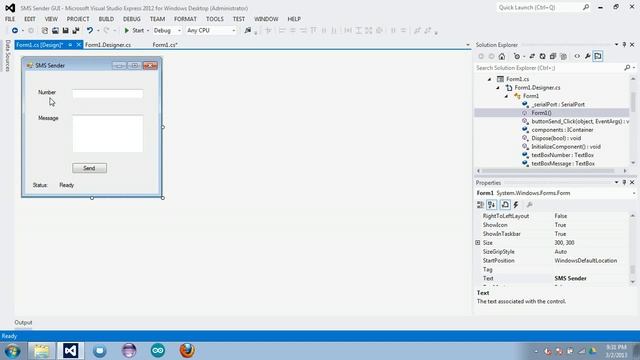Viewport: 640px width, 360px height.
Task: Click the Send button on the form
Action: 89,168
